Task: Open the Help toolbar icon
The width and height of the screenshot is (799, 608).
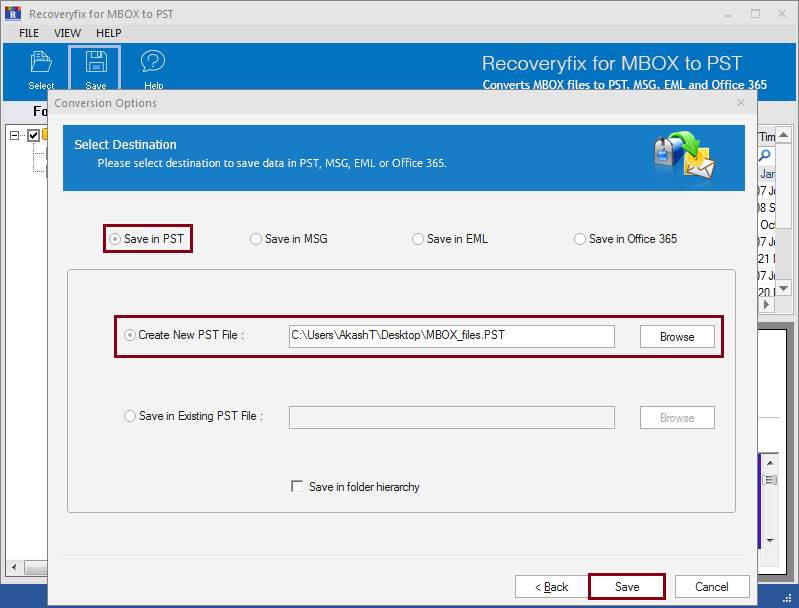Action: pyautogui.click(x=153, y=70)
